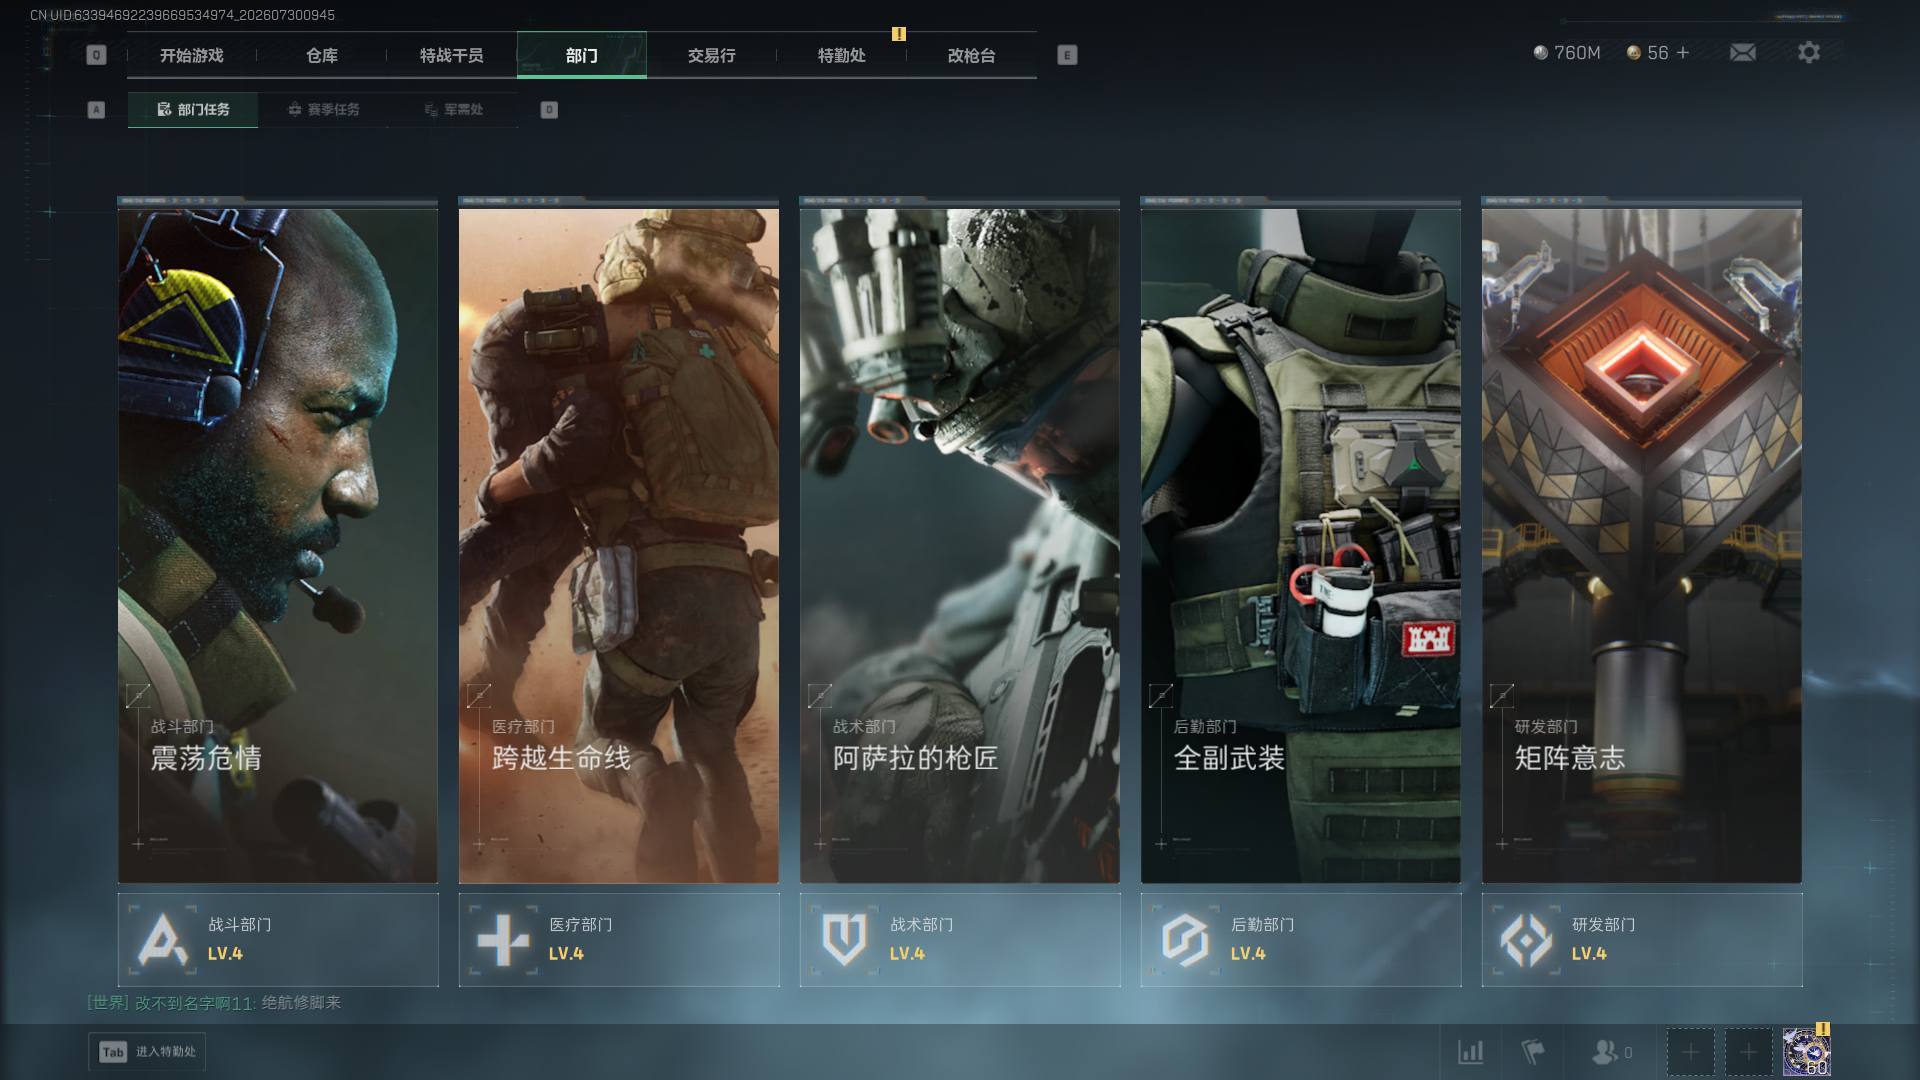Image resolution: width=1920 pixels, height=1080 pixels.
Task: Click the E next-tab key icon
Action: [1067, 55]
